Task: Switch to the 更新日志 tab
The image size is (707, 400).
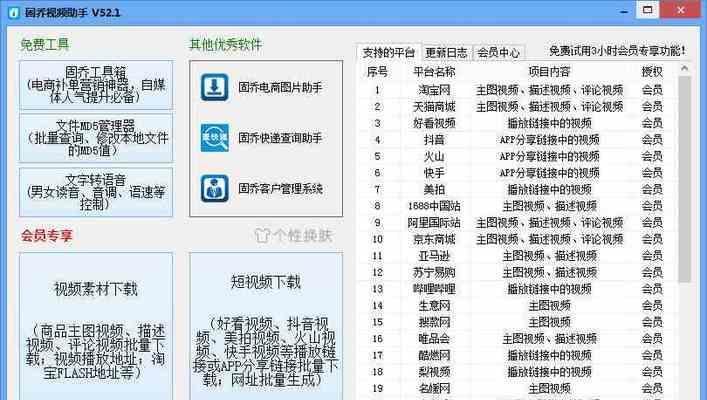Action: [446, 53]
